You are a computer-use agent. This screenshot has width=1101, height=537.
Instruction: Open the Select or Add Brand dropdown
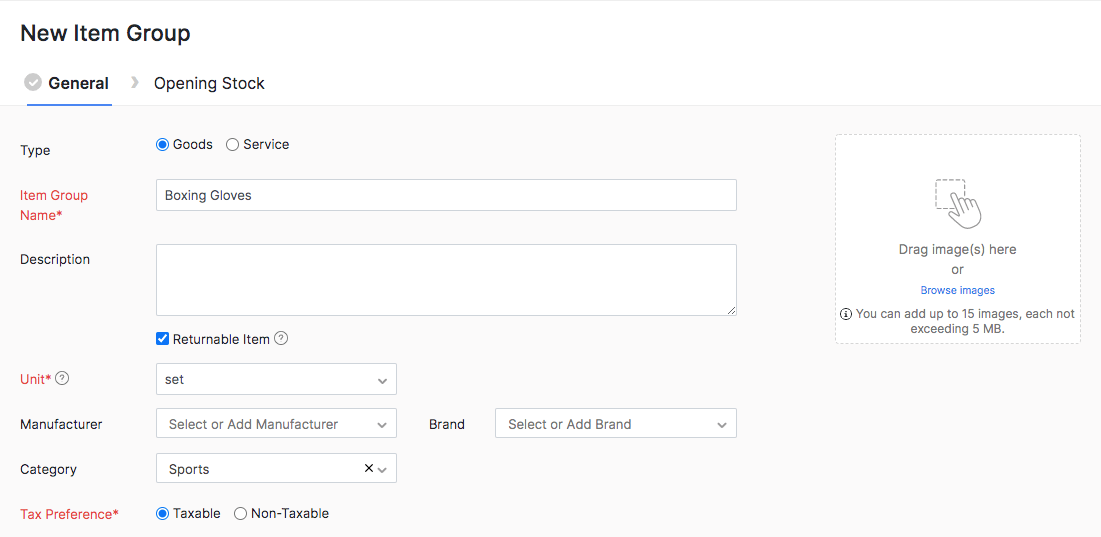point(615,424)
